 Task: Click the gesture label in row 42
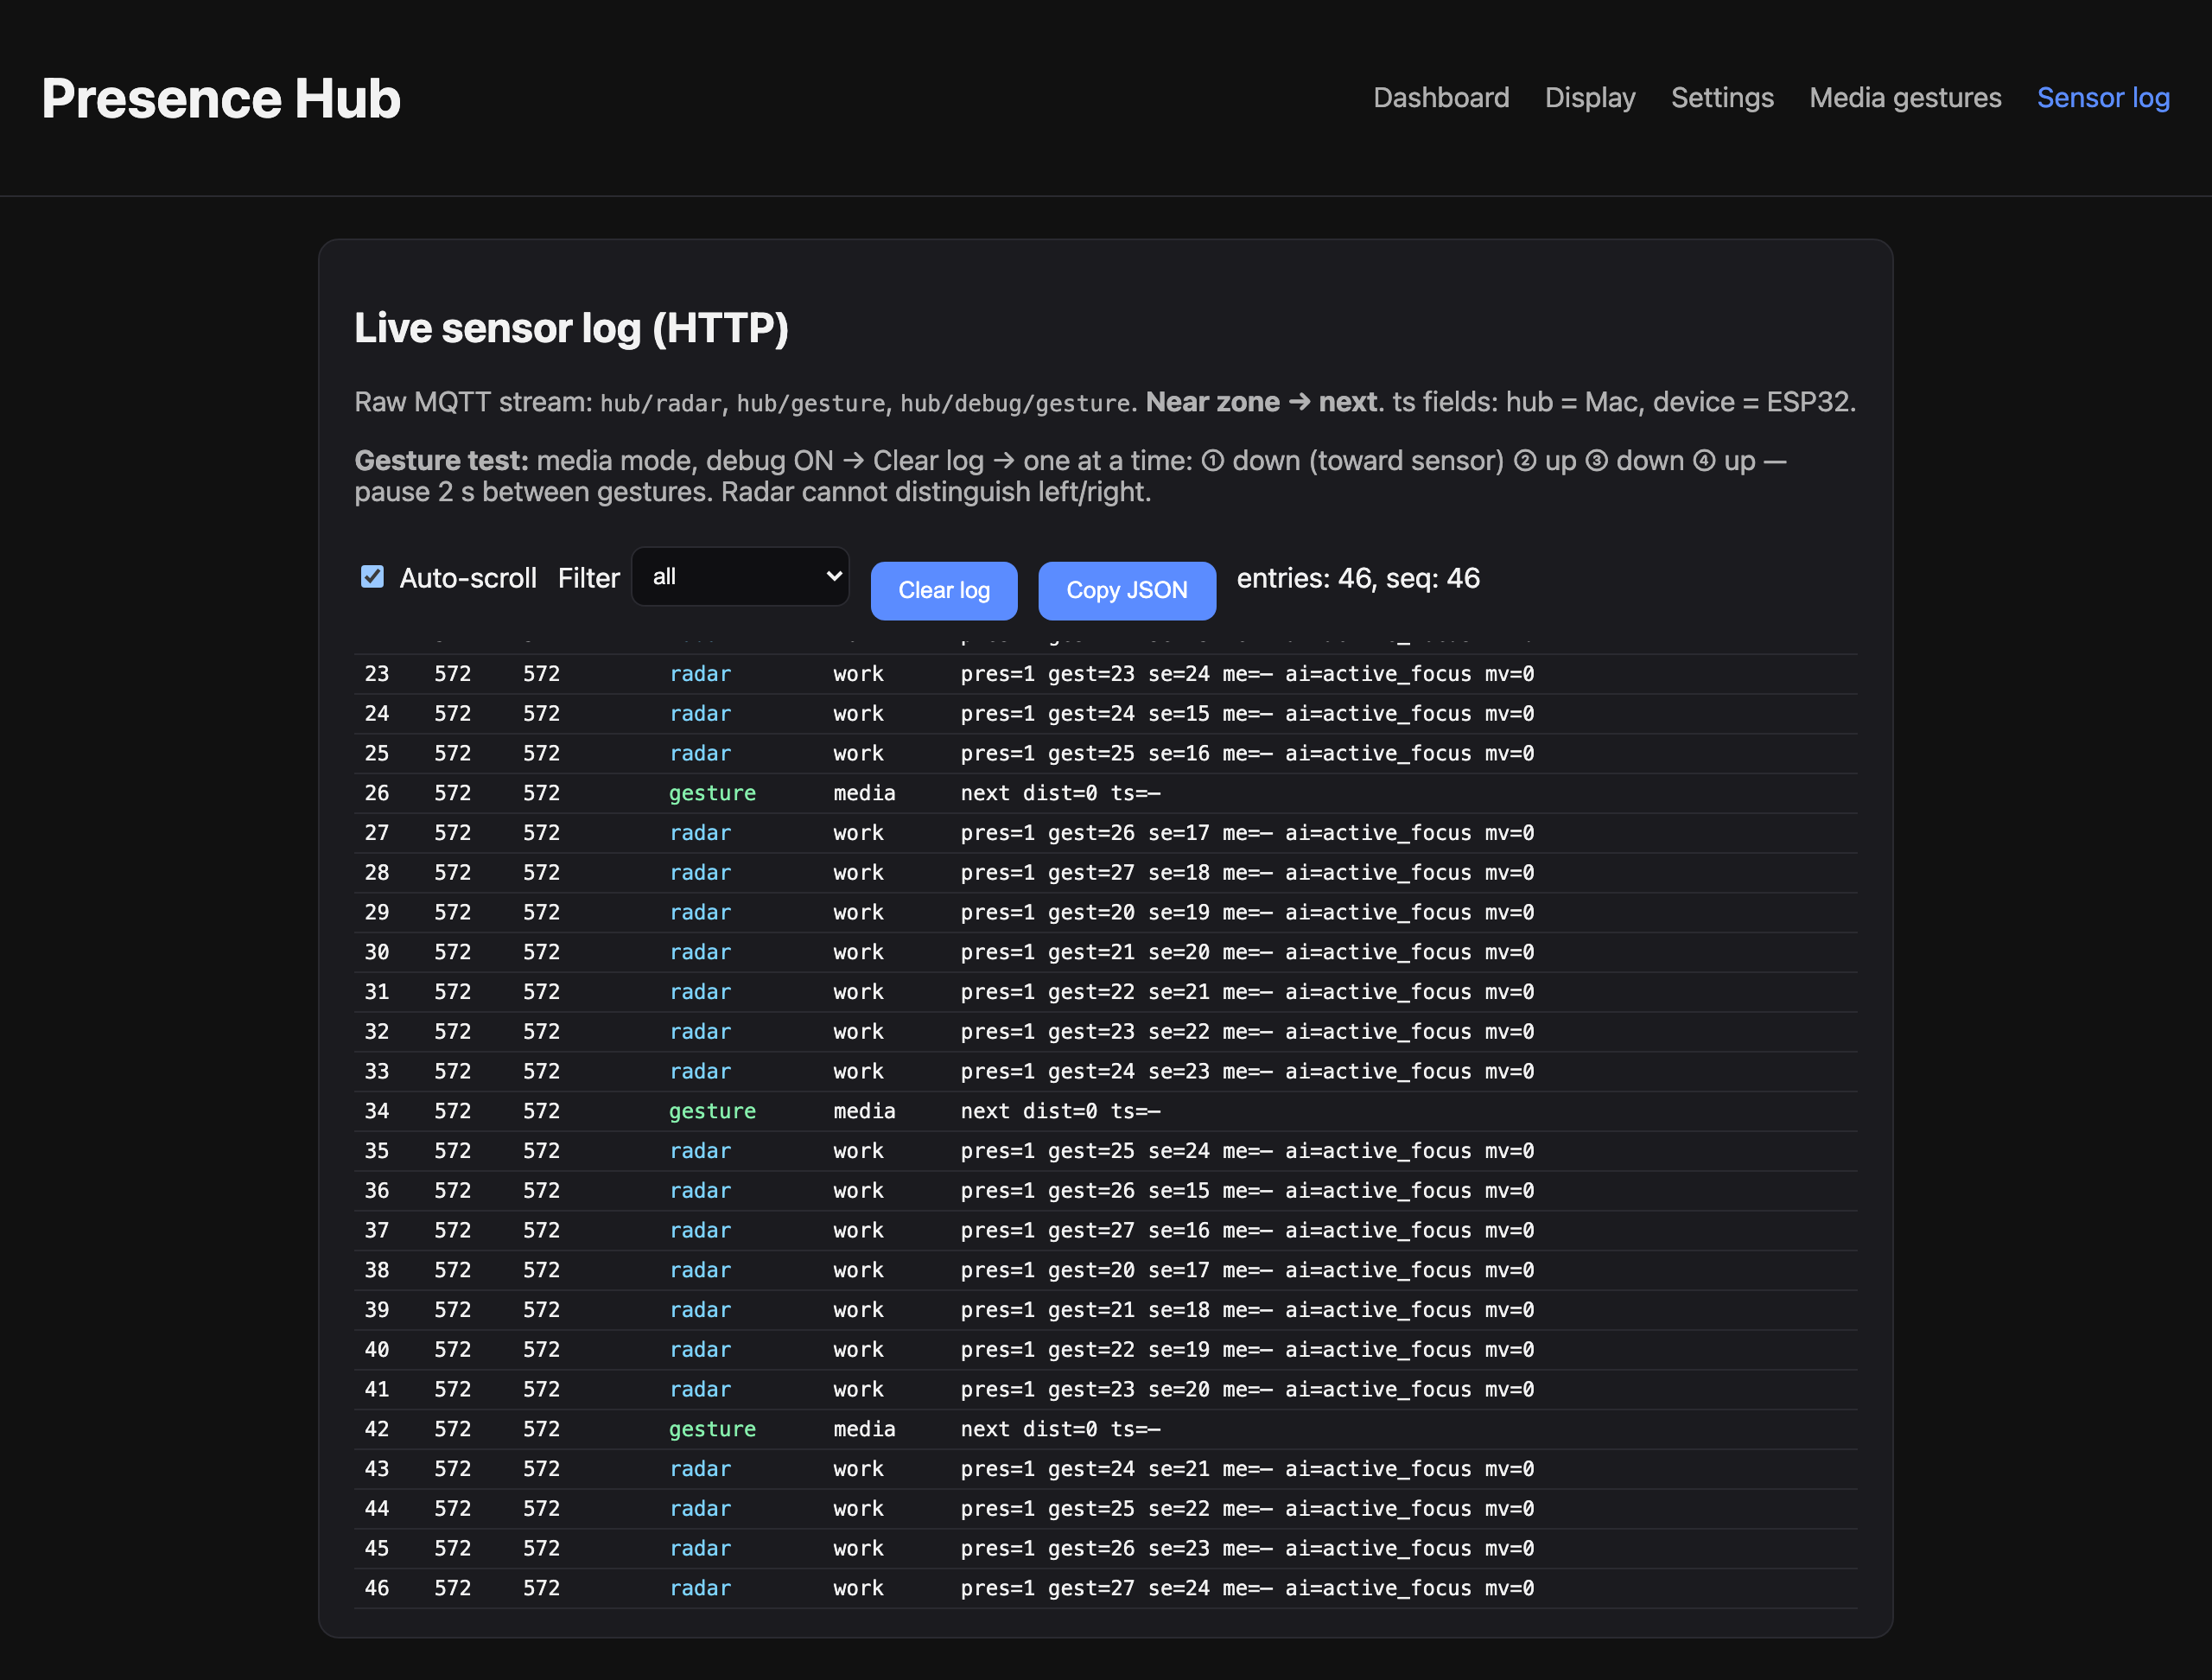click(x=712, y=1430)
